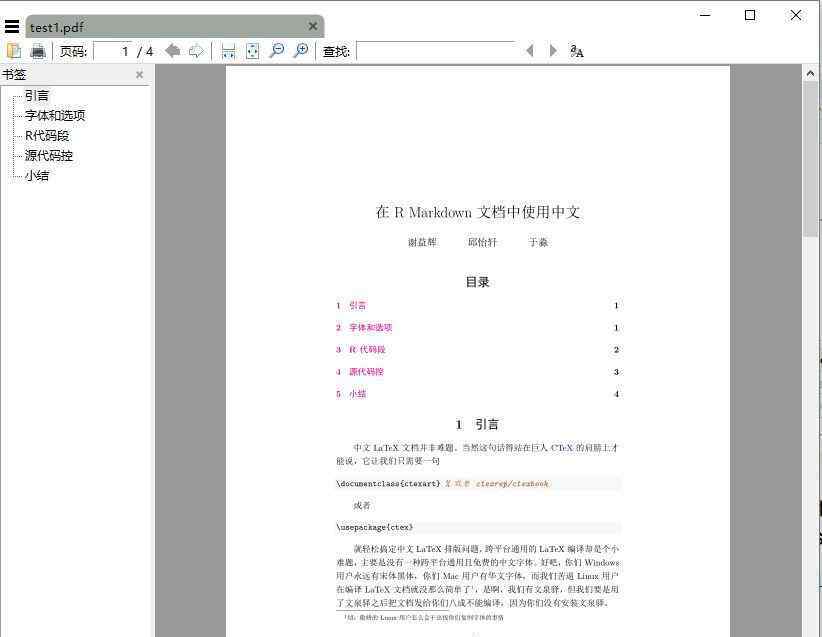Image resolution: width=822 pixels, height=637 pixels.
Task: Go to next page arrow
Action: pyautogui.click(x=197, y=51)
